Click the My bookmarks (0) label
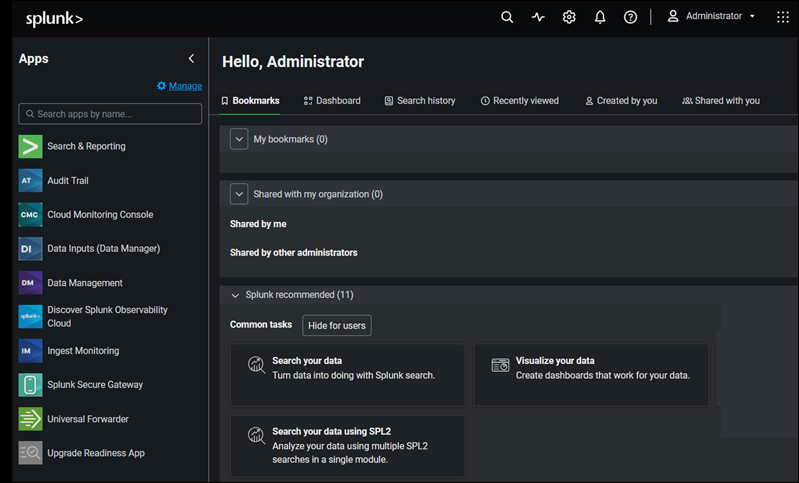 290,139
